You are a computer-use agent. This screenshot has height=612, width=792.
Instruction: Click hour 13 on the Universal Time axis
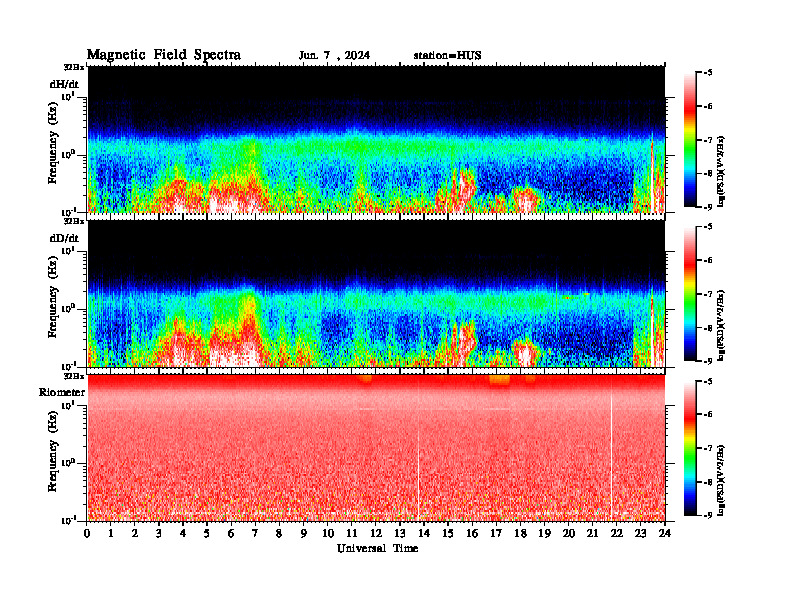pos(400,534)
